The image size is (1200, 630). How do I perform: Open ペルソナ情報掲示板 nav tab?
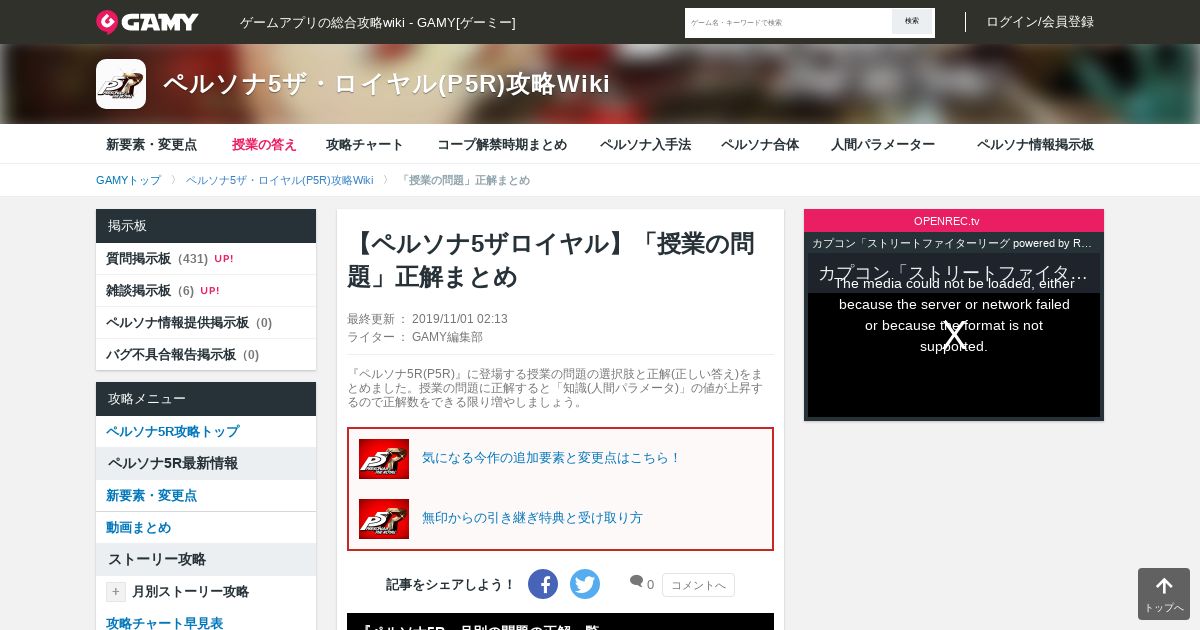pyautogui.click(x=1035, y=144)
